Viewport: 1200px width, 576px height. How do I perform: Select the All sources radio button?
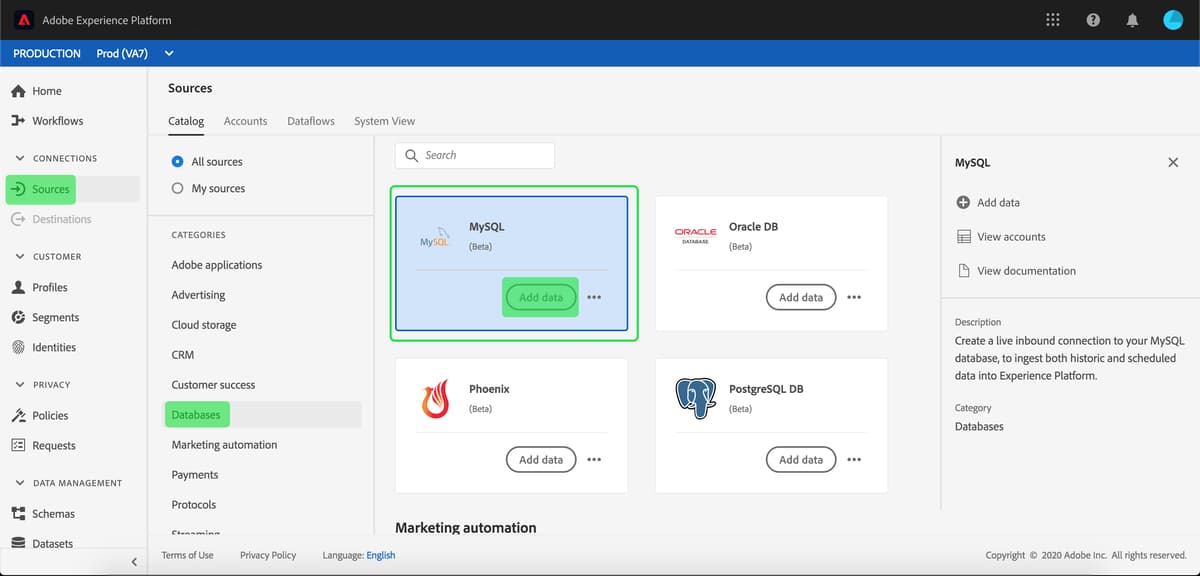click(x=178, y=161)
